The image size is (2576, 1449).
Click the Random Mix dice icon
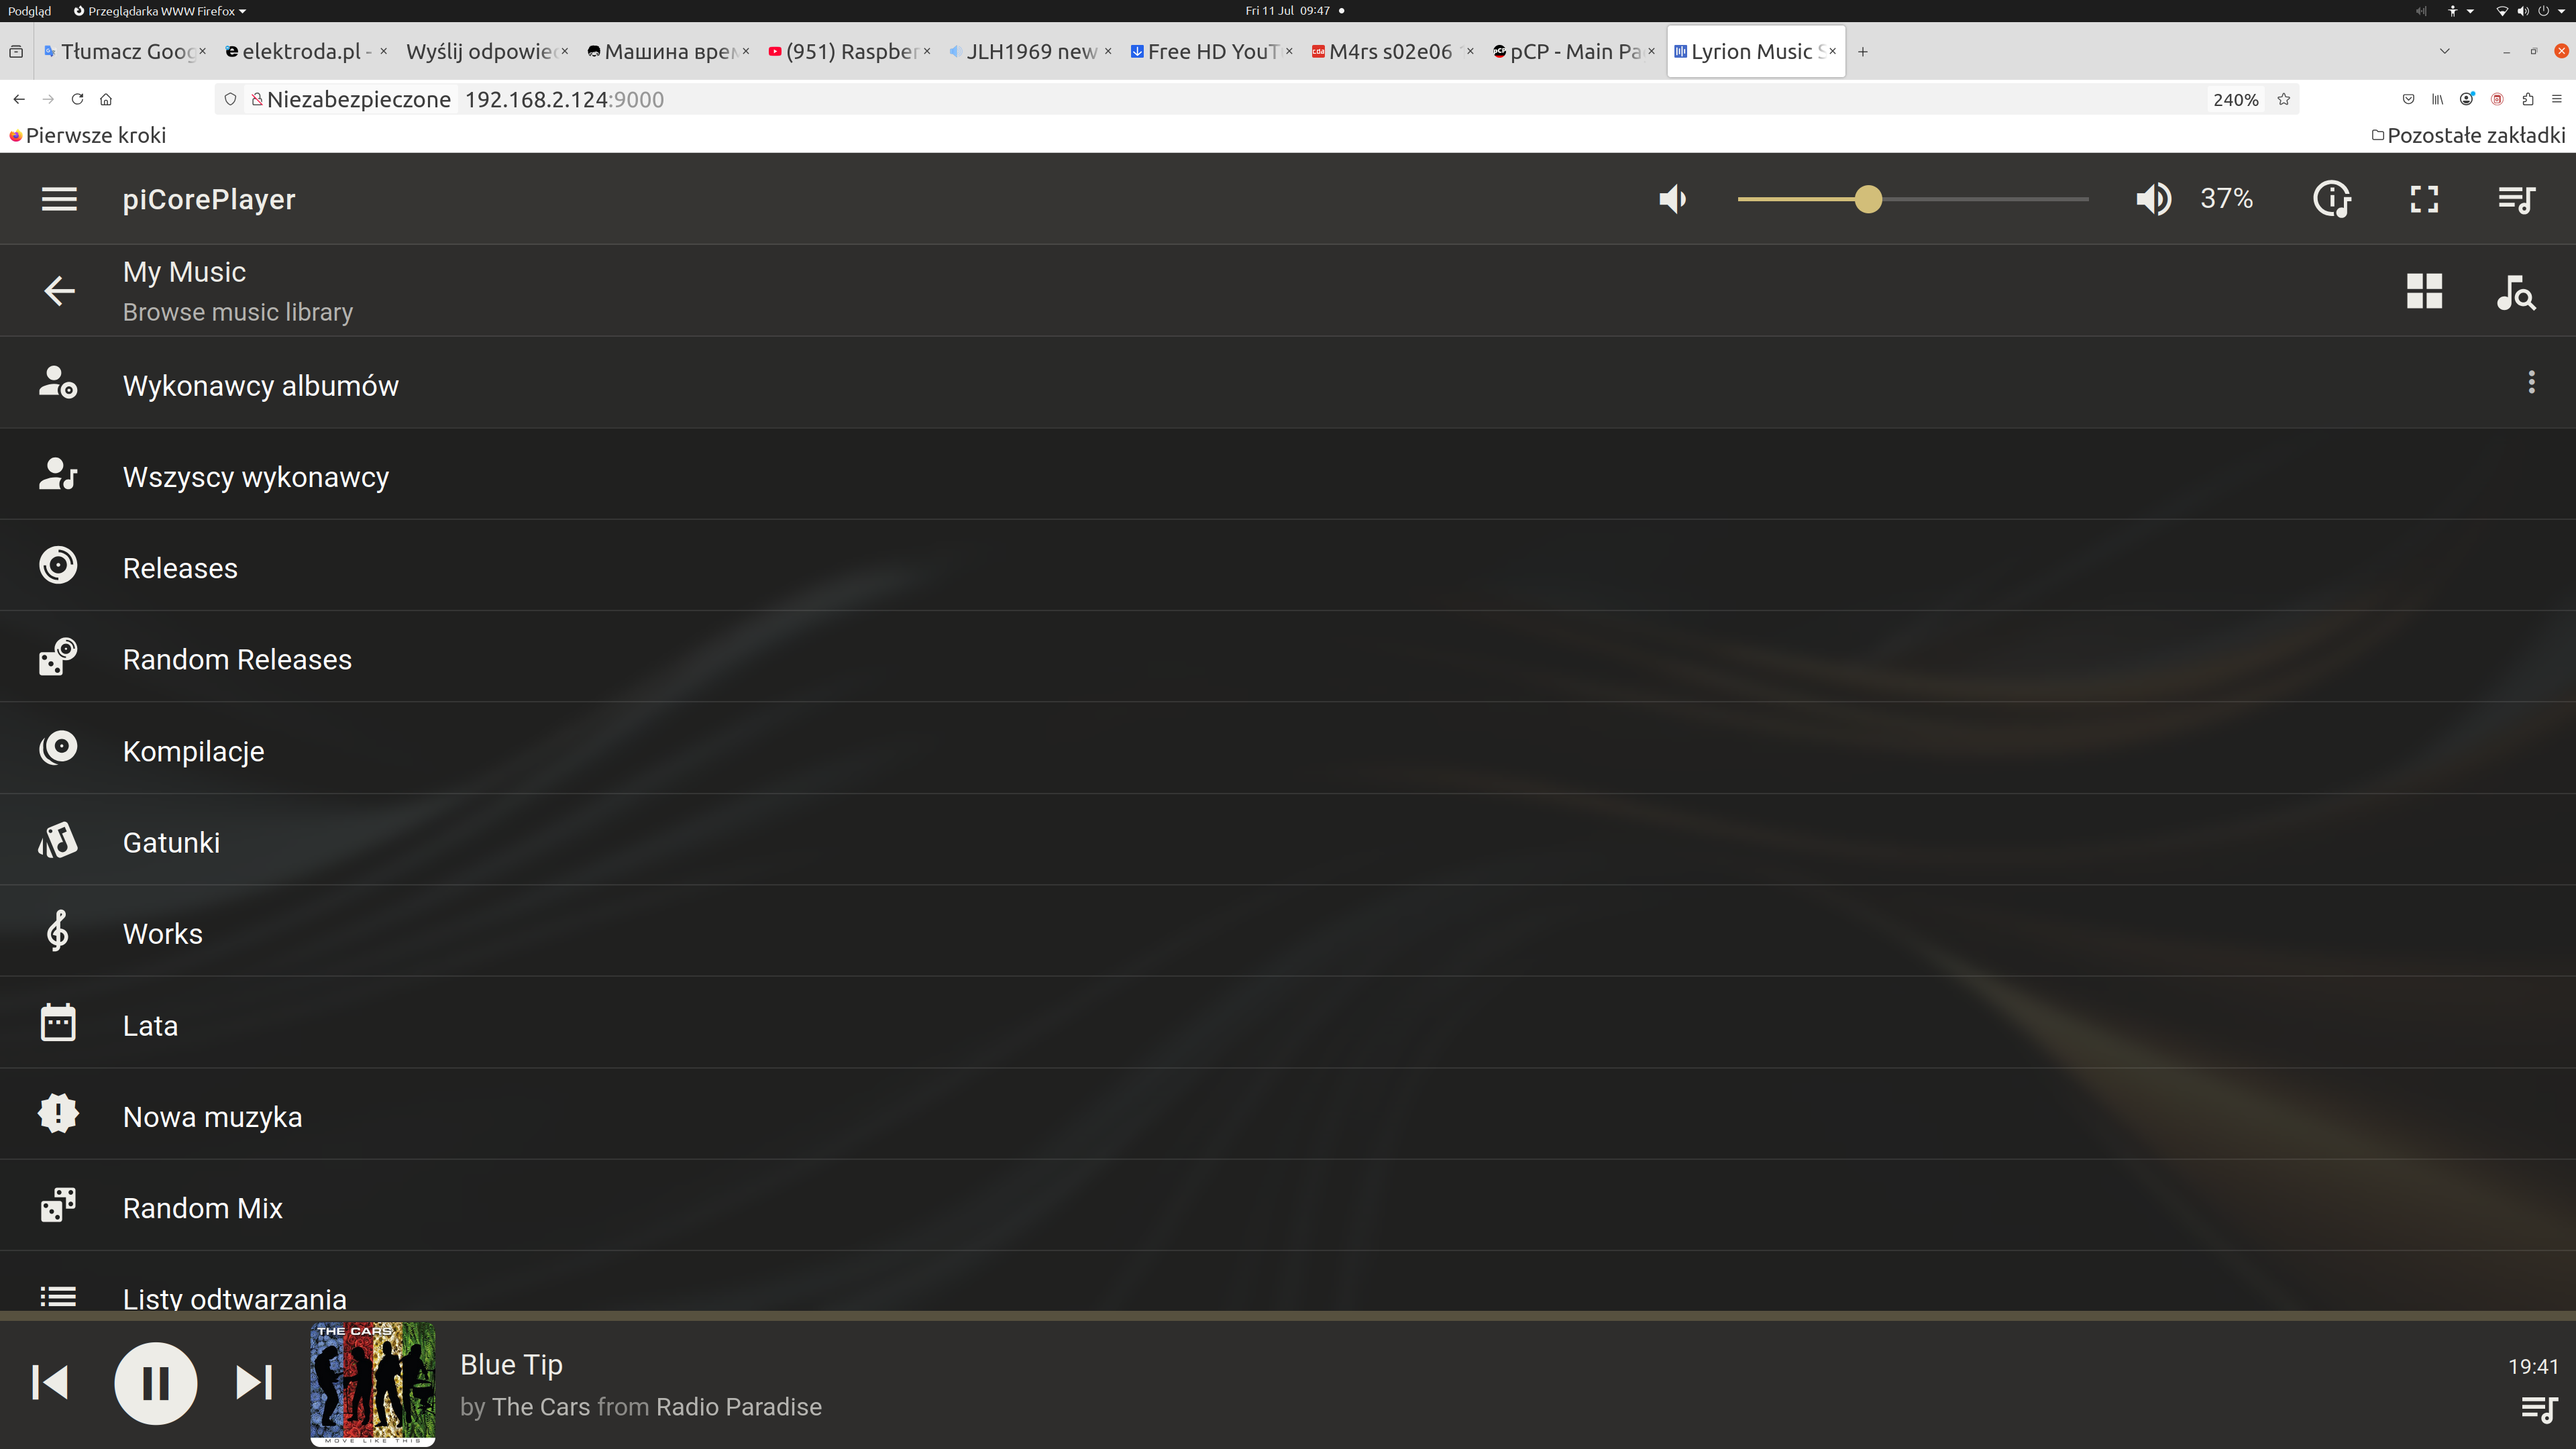(58, 1205)
